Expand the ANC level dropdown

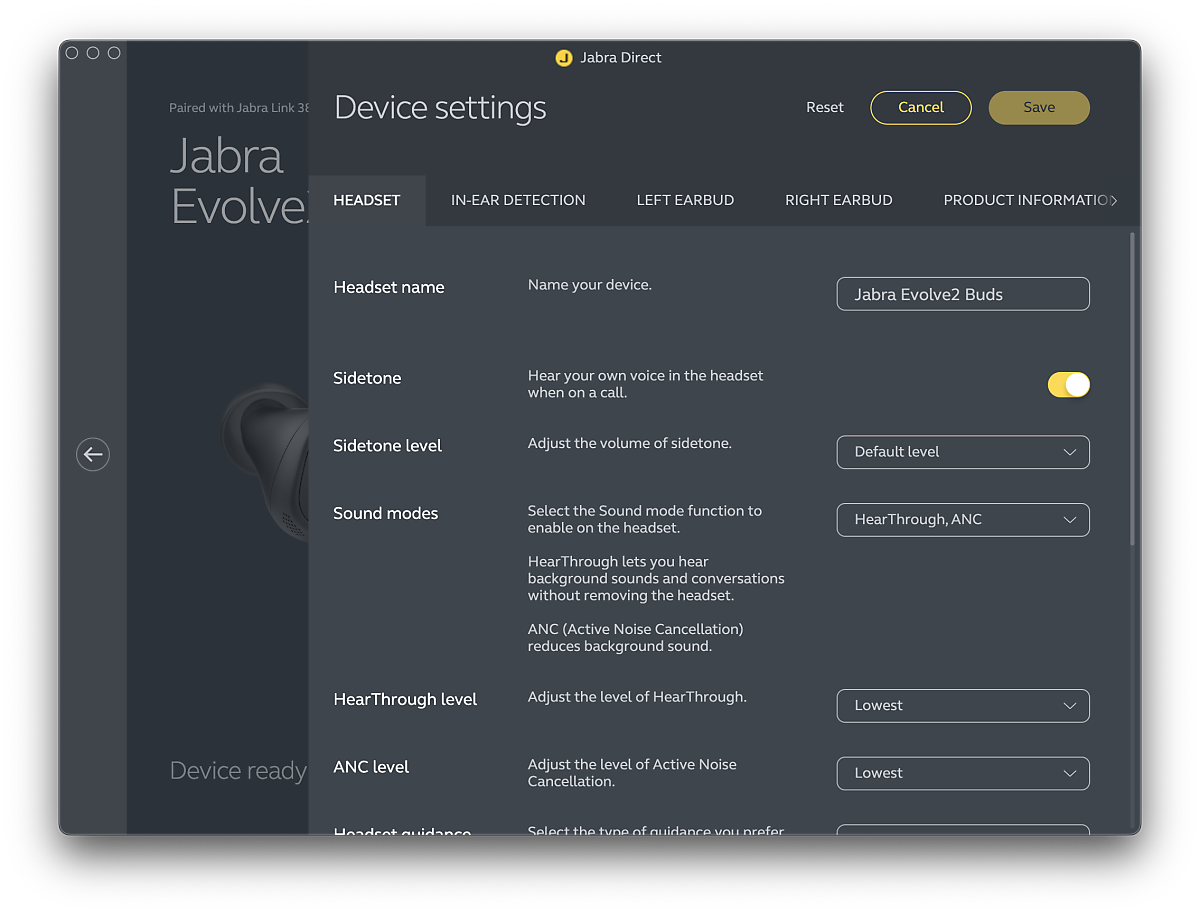tap(963, 773)
